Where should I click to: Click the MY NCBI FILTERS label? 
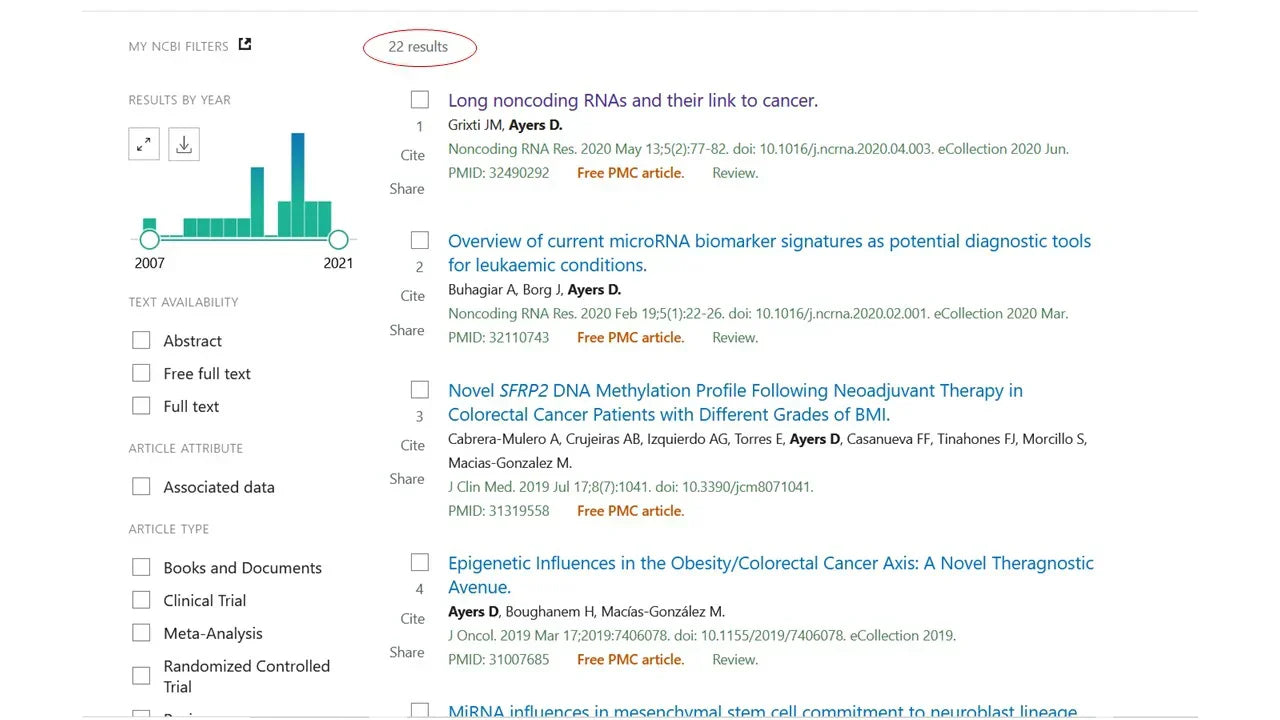coord(178,46)
